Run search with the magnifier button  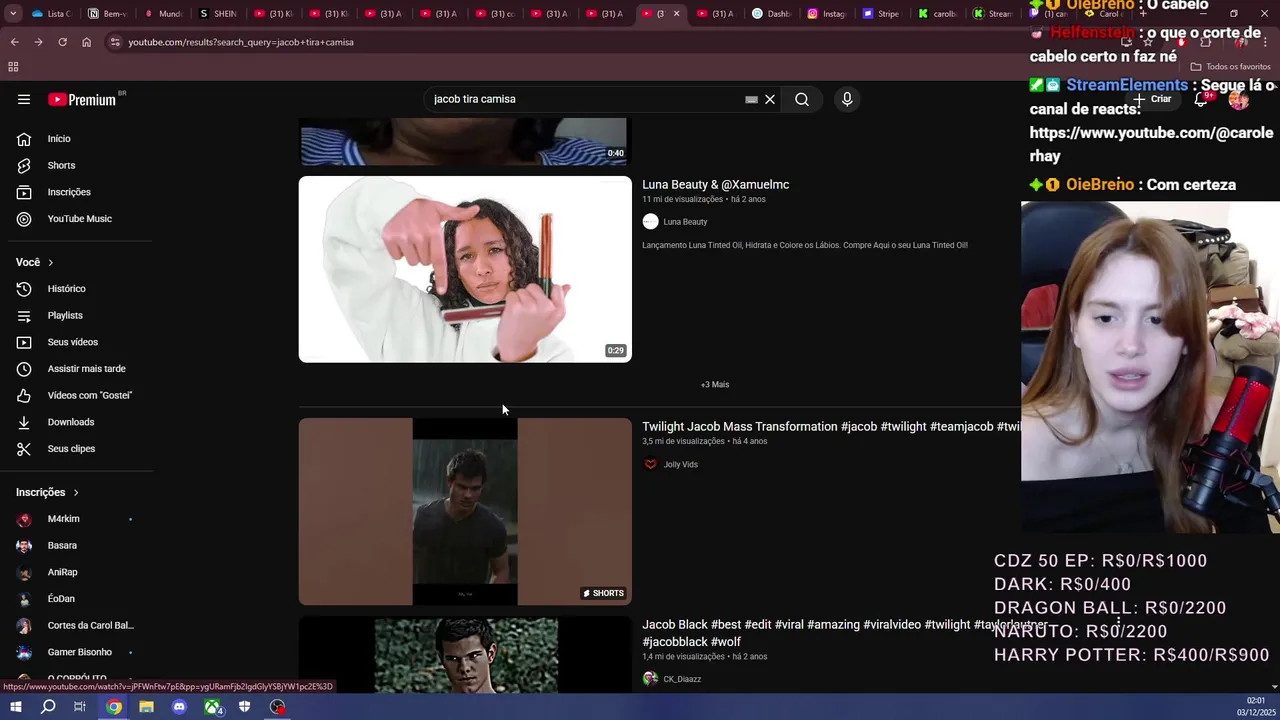tap(802, 99)
